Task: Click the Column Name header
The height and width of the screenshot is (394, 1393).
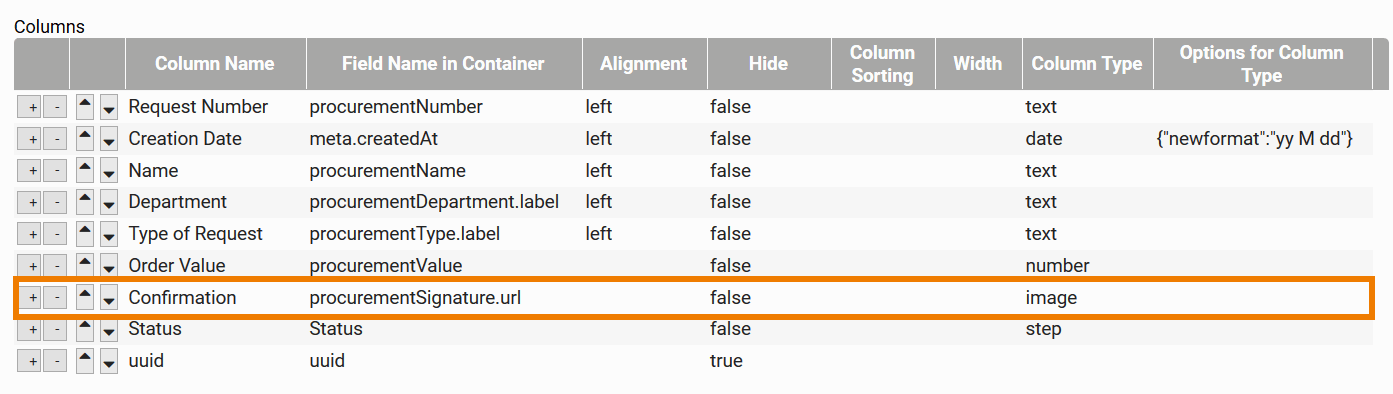Action: [215, 64]
